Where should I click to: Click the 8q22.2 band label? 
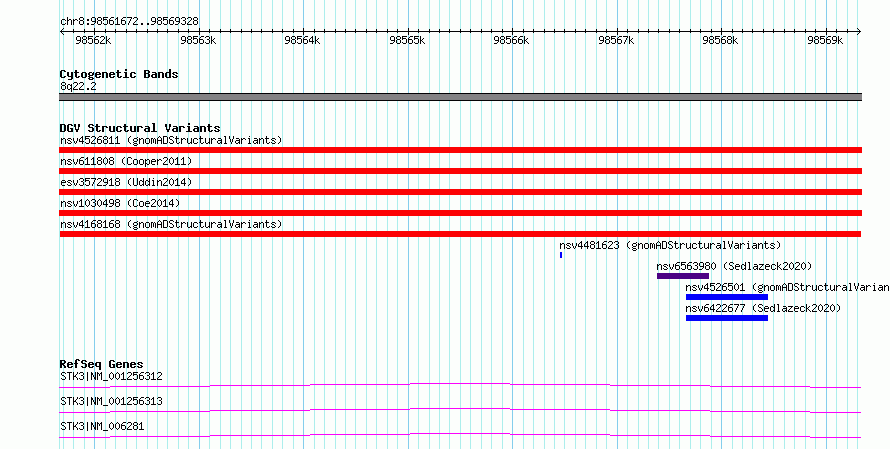pos(78,86)
